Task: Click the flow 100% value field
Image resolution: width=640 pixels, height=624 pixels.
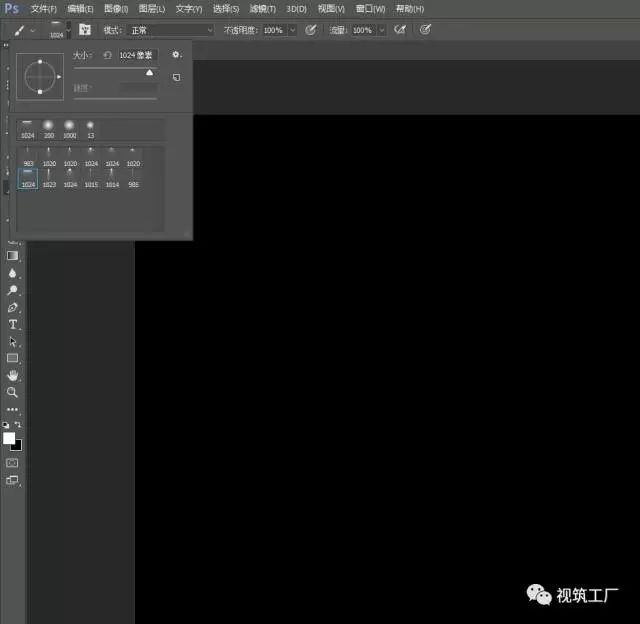Action: point(364,30)
